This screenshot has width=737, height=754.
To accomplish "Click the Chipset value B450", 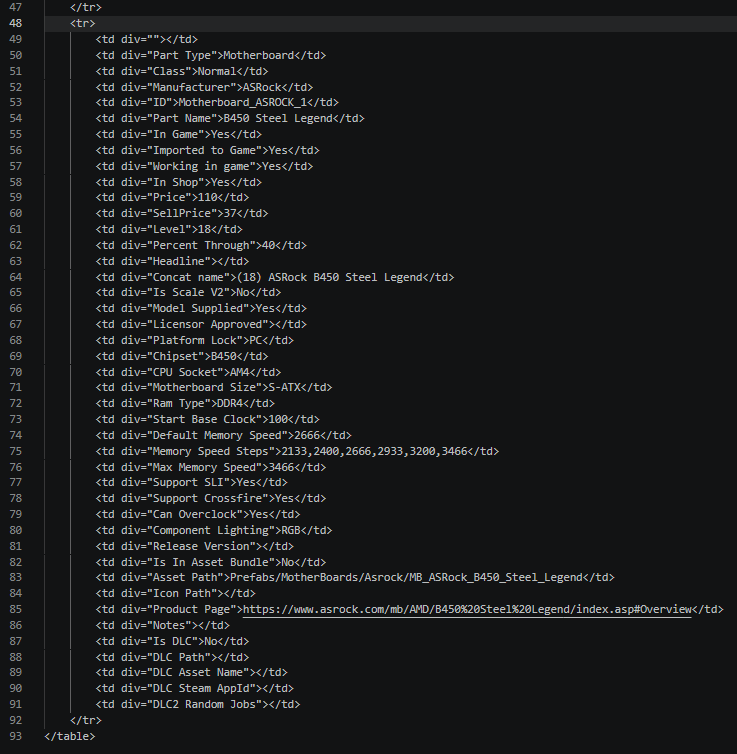I will click(x=224, y=356).
